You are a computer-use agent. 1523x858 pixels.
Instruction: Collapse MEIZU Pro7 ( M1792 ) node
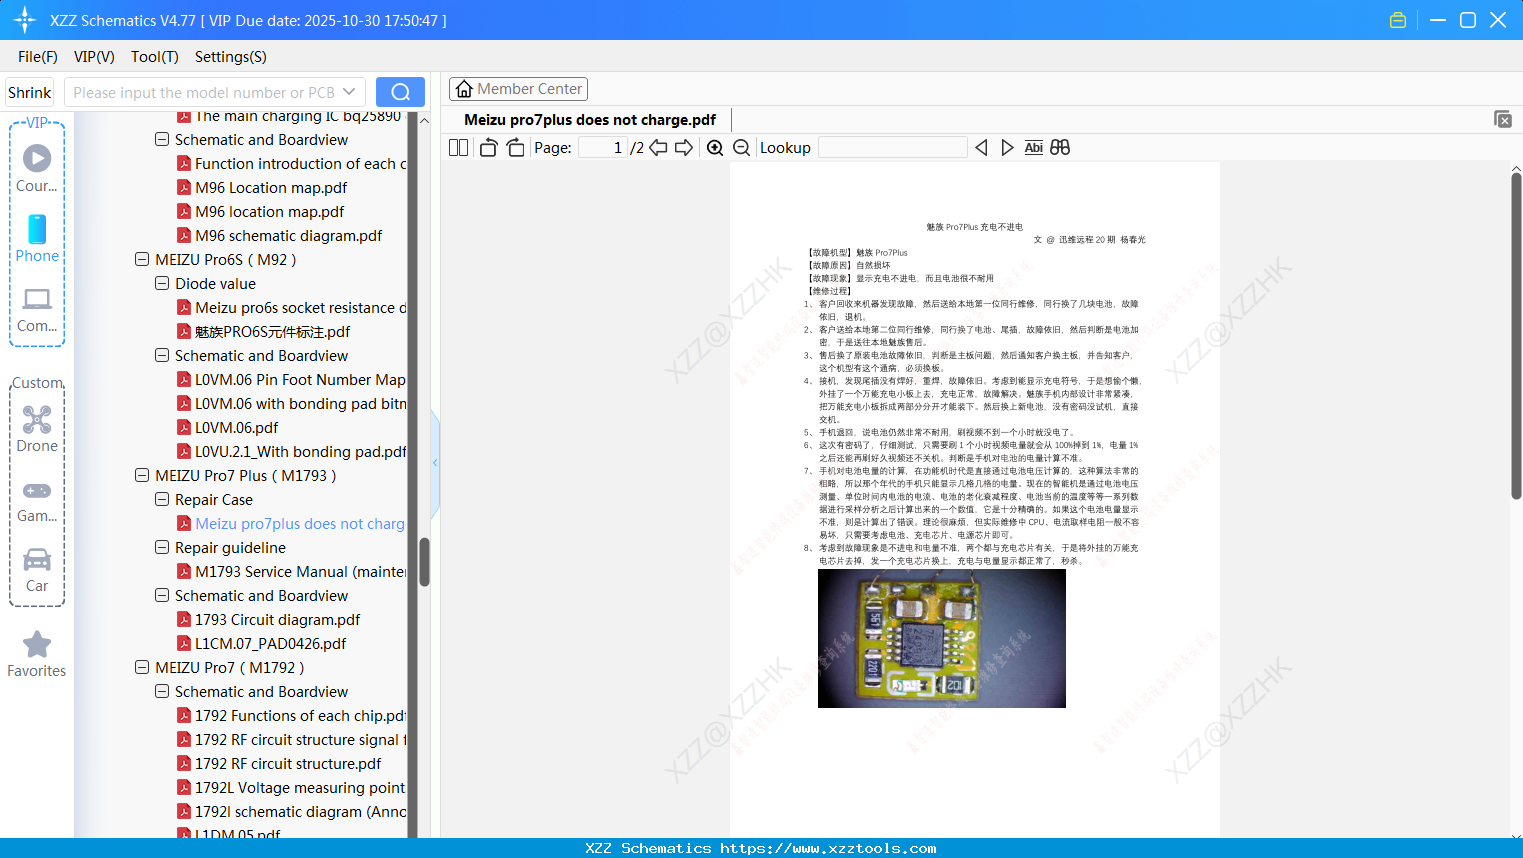(142, 668)
